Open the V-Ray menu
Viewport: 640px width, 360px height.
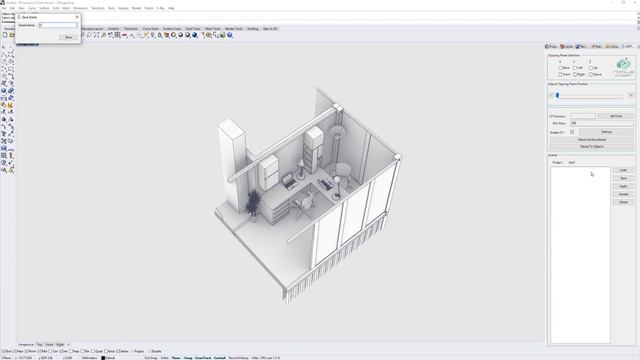click(160, 8)
